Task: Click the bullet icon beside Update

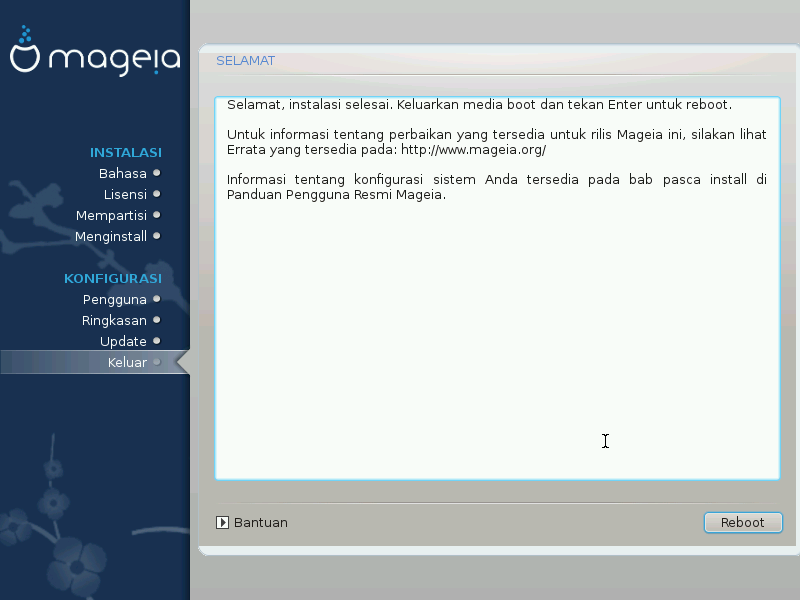Action: pos(157,341)
